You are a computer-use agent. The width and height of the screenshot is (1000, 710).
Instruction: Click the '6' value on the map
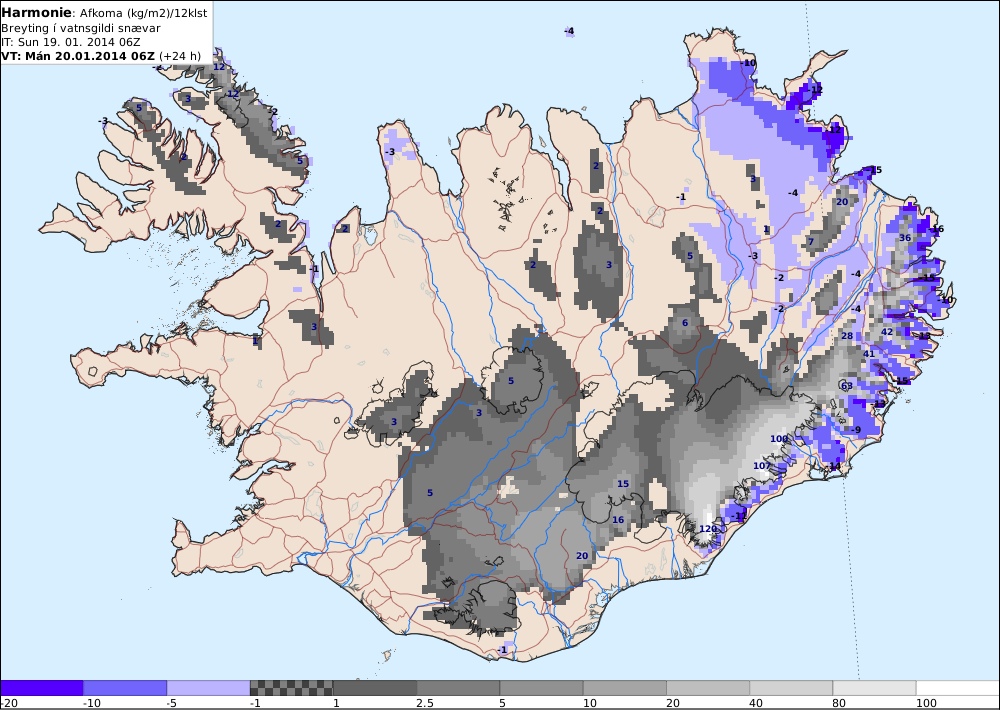click(x=685, y=323)
